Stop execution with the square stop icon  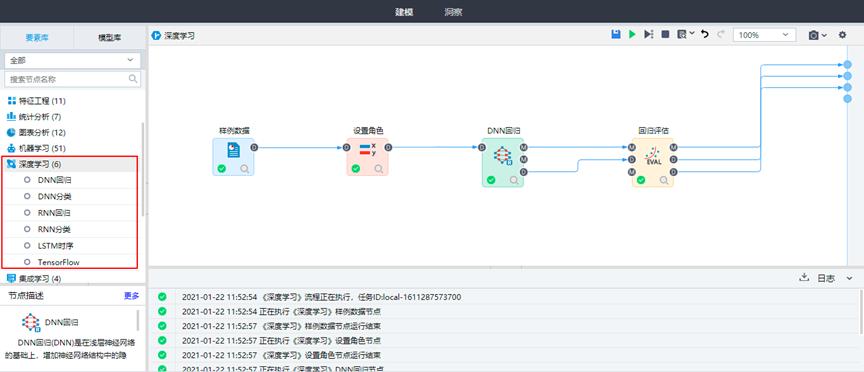665,34
